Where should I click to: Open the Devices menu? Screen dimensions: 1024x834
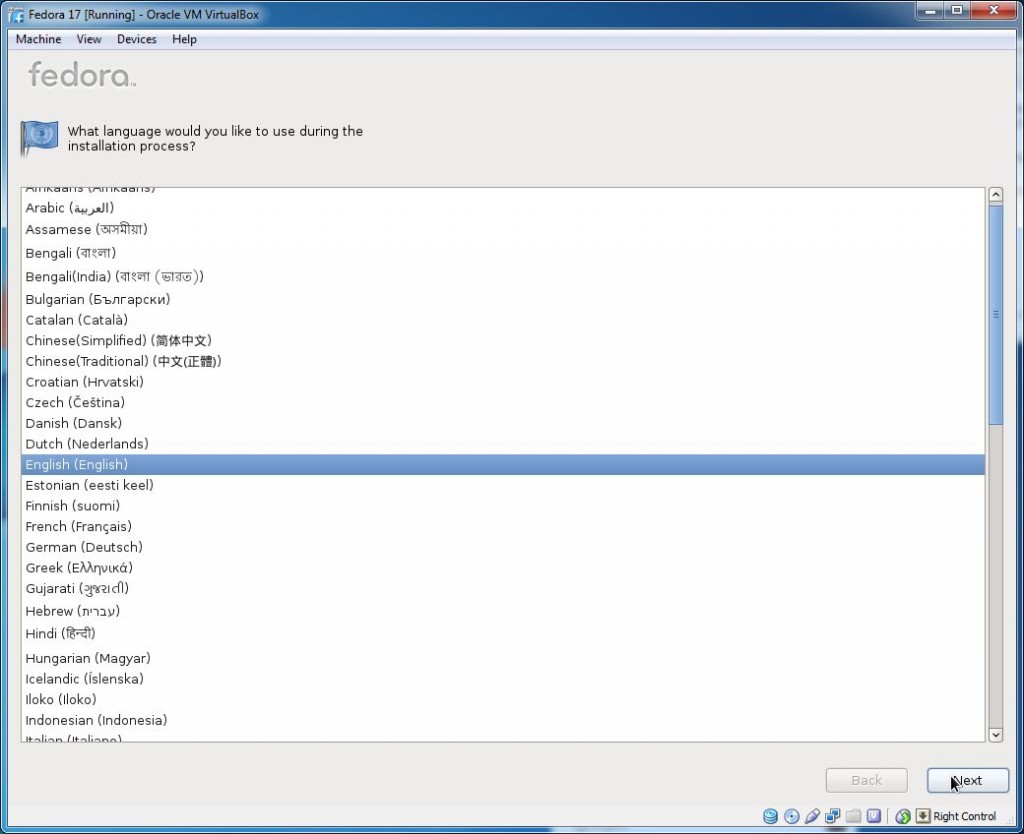[x=136, y=39]
